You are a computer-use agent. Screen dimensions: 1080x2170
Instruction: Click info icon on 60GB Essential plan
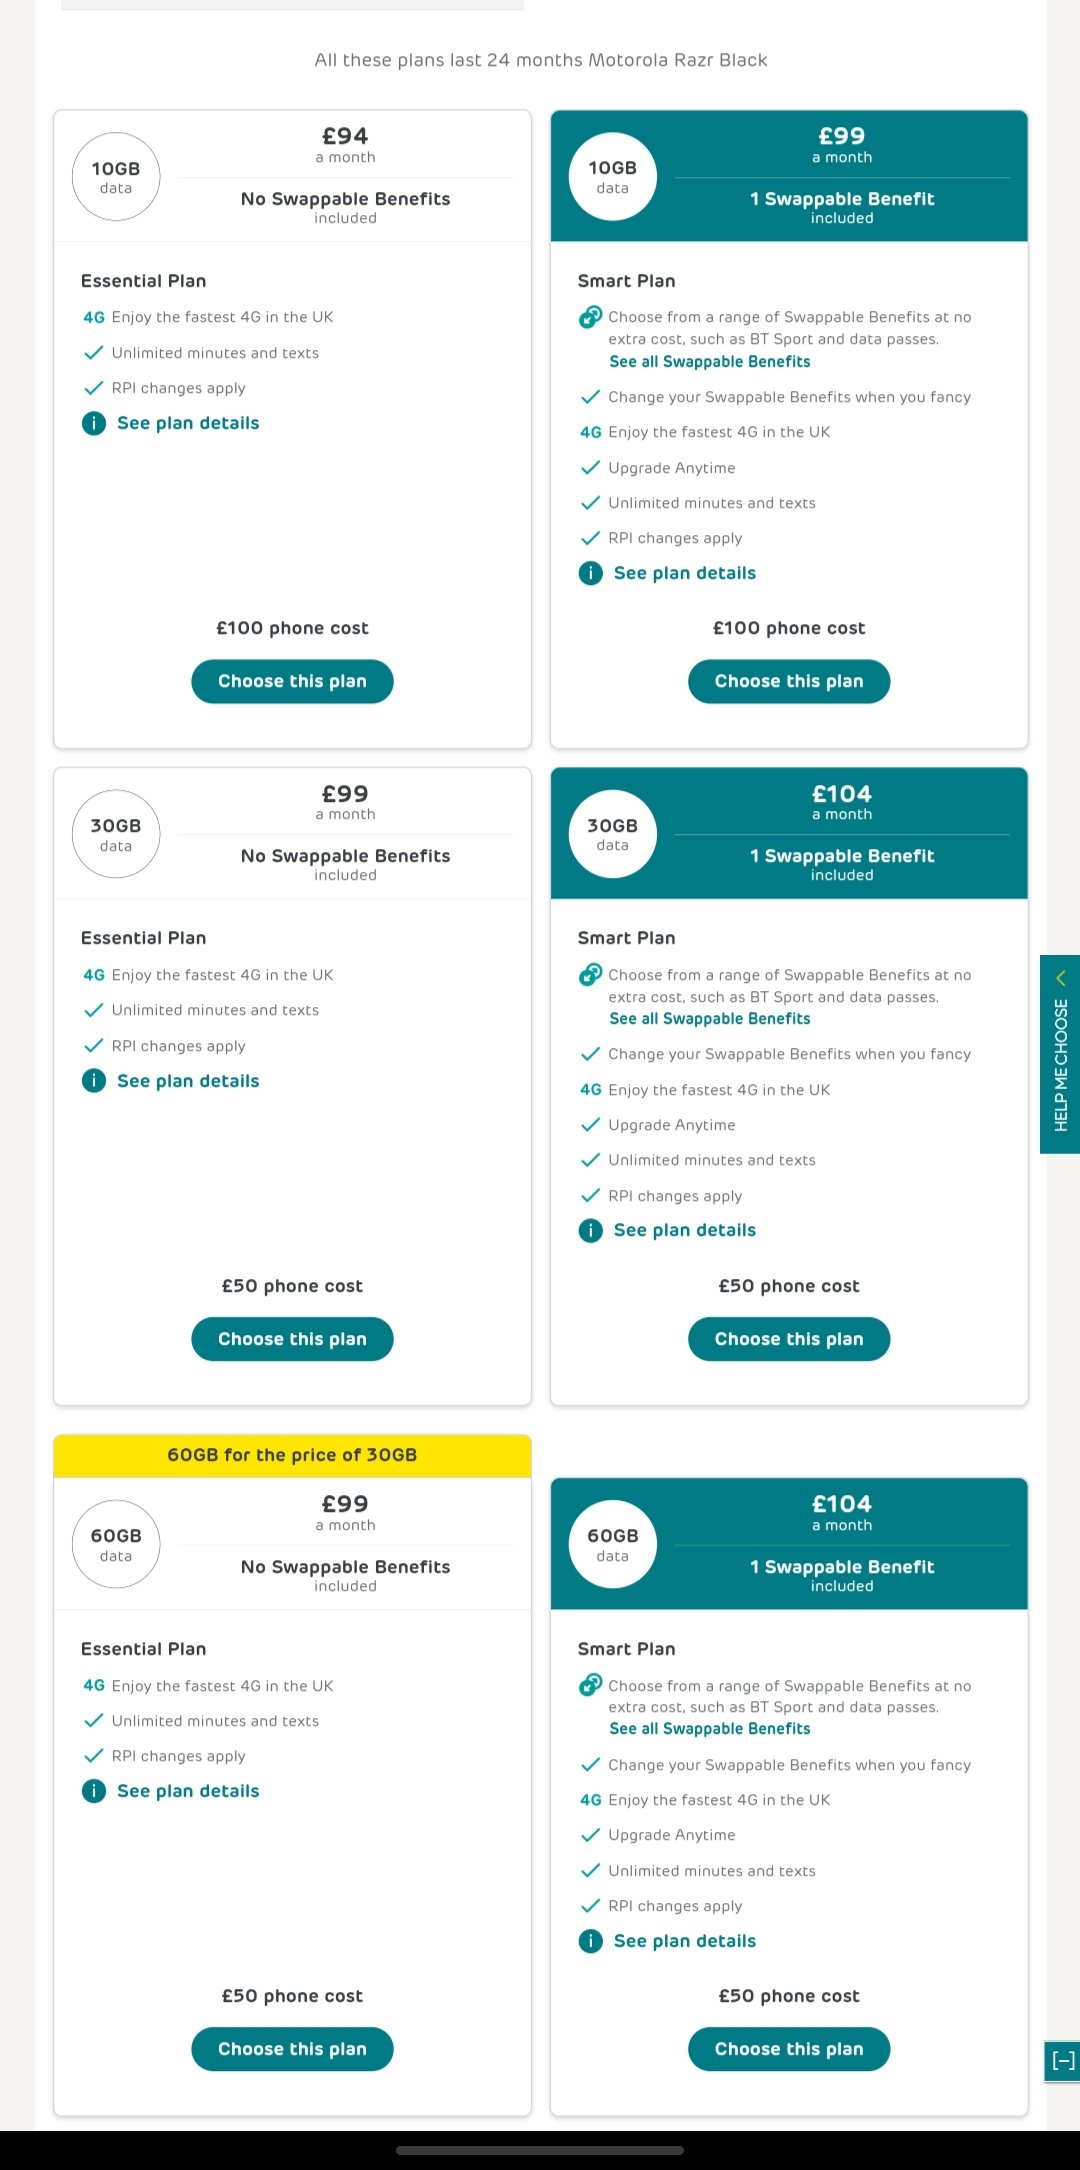(94, 1791)
